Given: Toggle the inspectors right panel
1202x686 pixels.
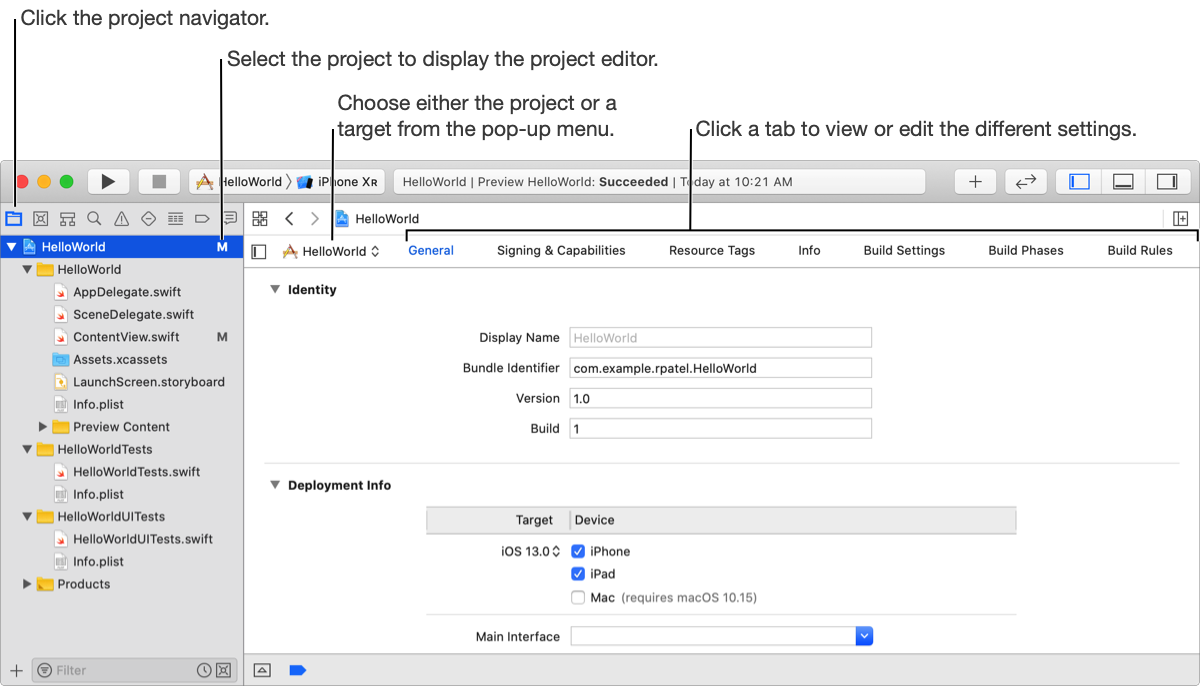Looking at the screenshot, I should tap(1167, 181).
